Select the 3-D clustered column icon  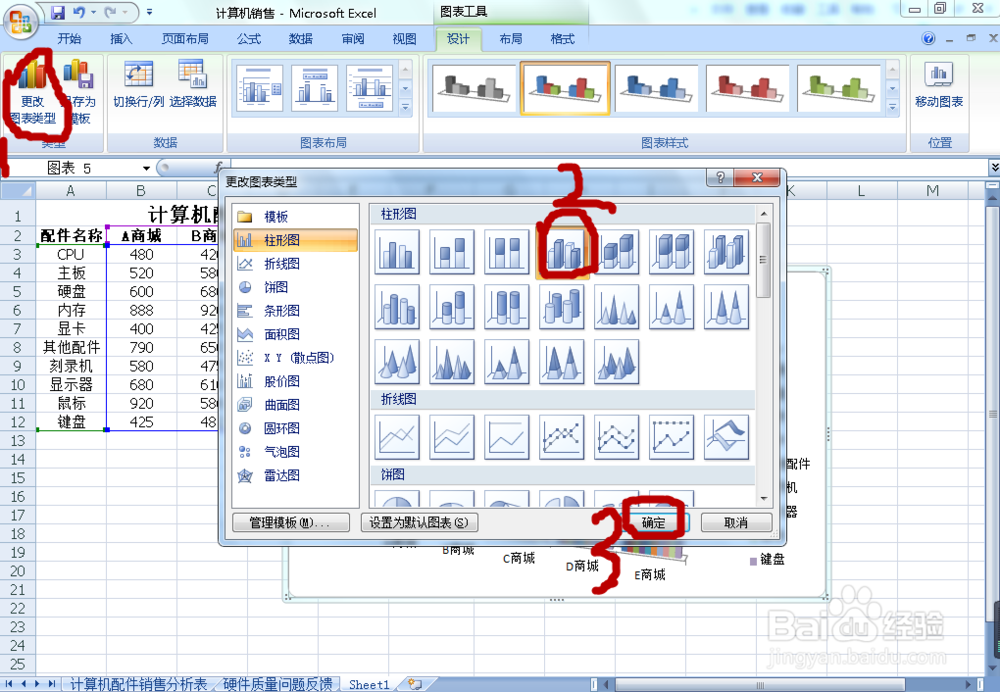pyautogui.click(x=562, y=252)
